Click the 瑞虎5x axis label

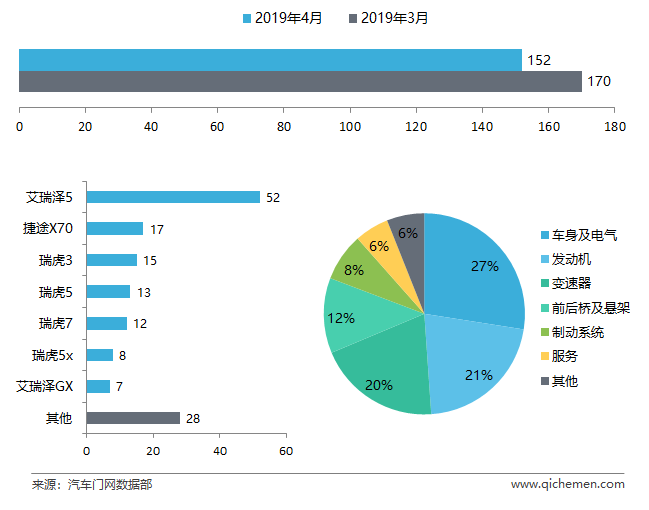pyautogui.click(x=53, y=355)
